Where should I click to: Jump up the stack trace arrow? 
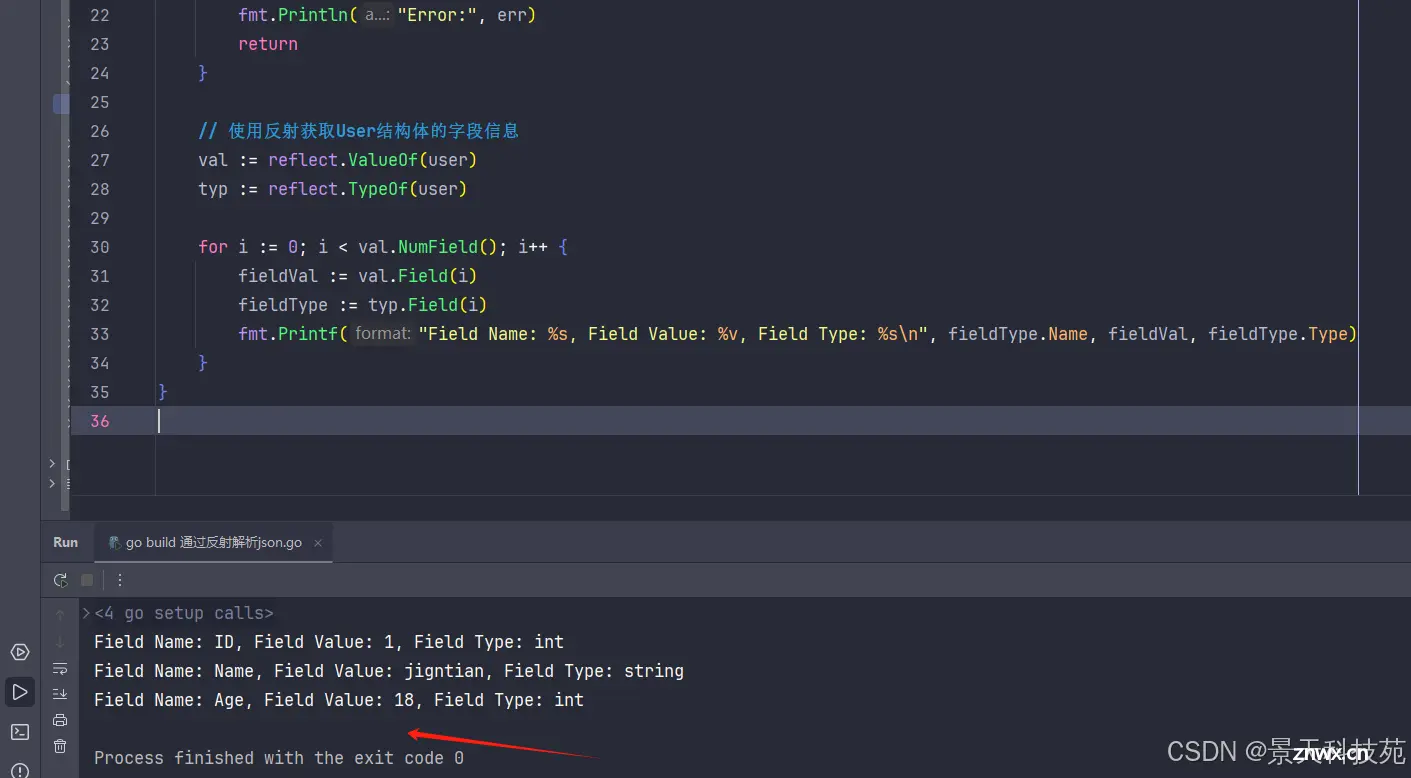pyautogui.click(x=60, y=614)
